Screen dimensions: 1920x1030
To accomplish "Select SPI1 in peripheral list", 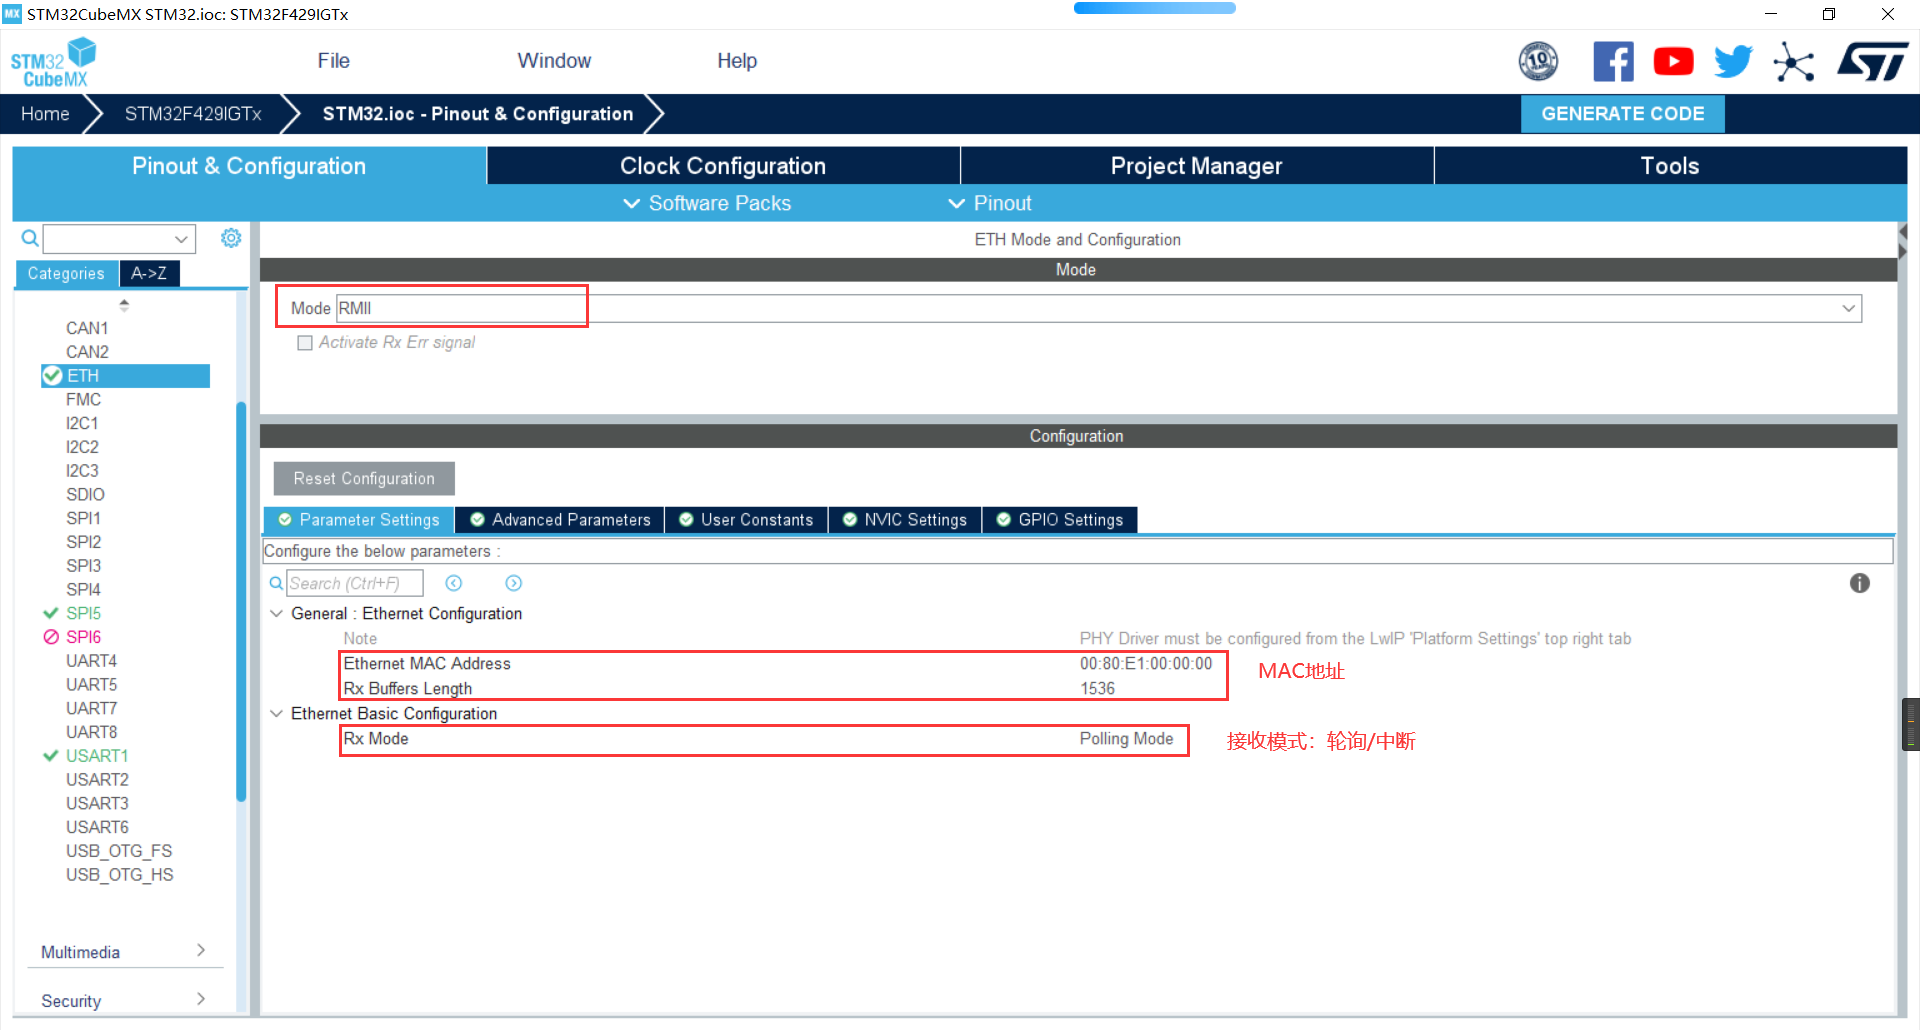I will 83,518.
